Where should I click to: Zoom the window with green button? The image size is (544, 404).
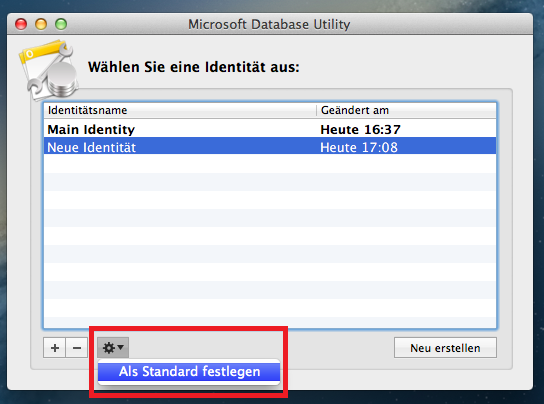point(61,24)
